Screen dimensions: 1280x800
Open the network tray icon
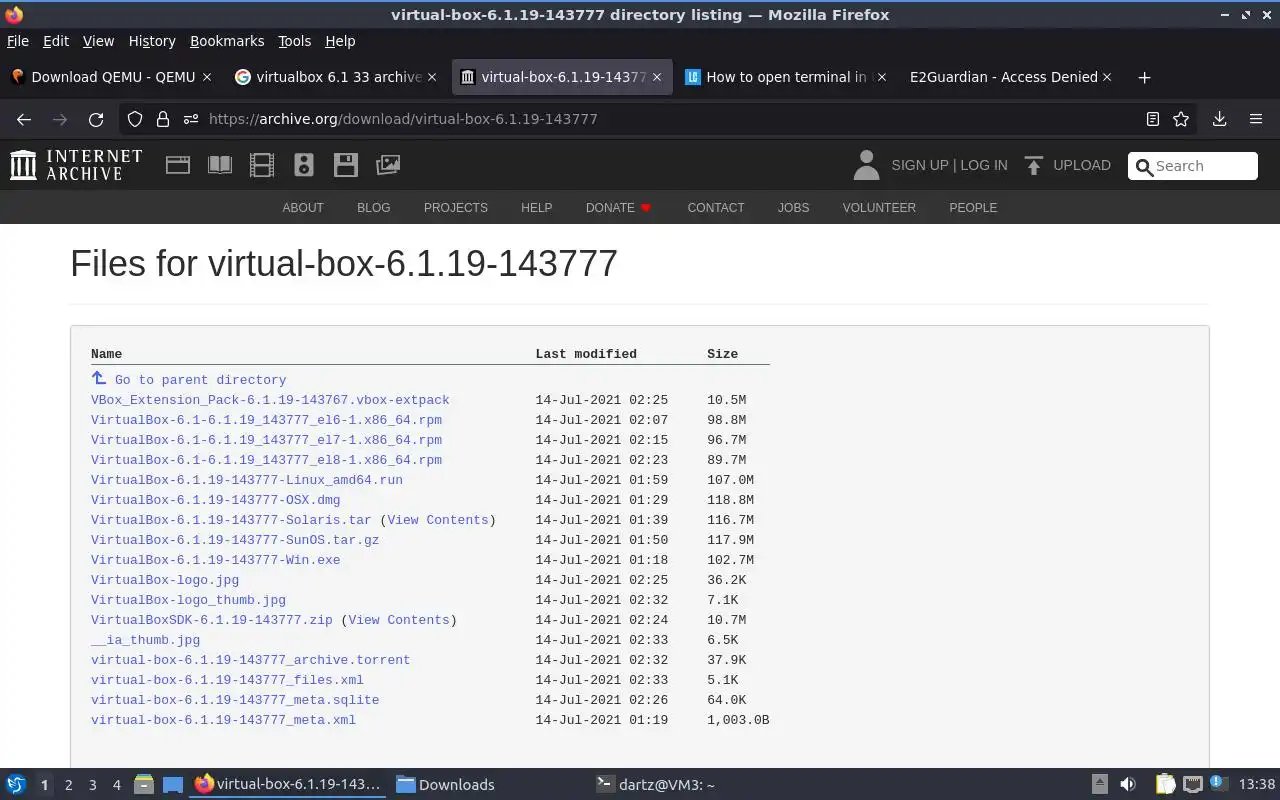click(x=1193, y=785)
